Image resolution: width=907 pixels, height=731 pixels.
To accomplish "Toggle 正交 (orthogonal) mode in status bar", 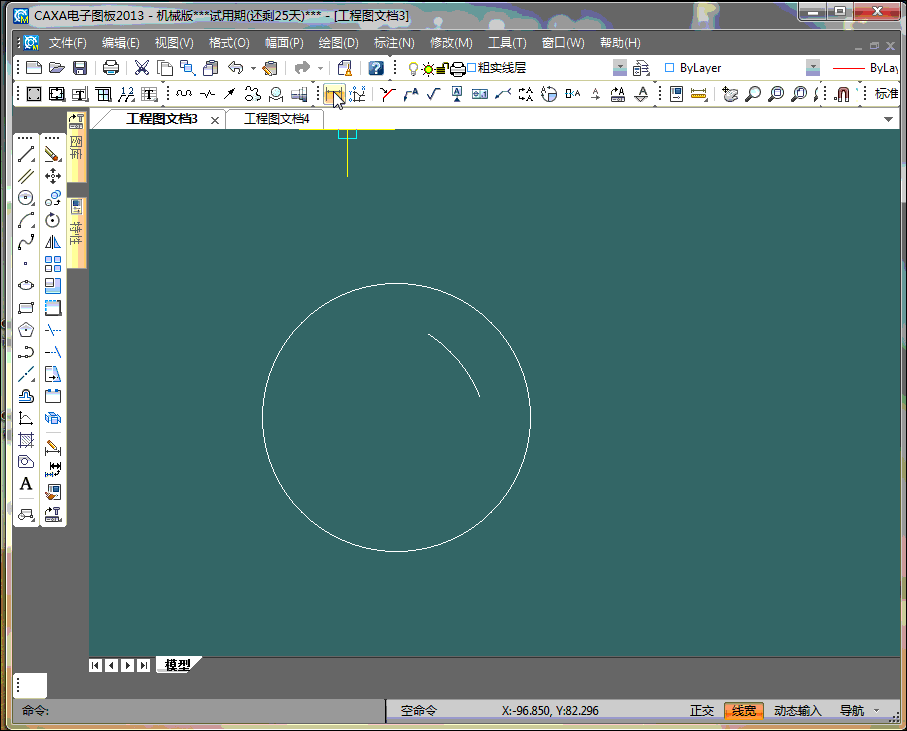I will click(702, 711).
